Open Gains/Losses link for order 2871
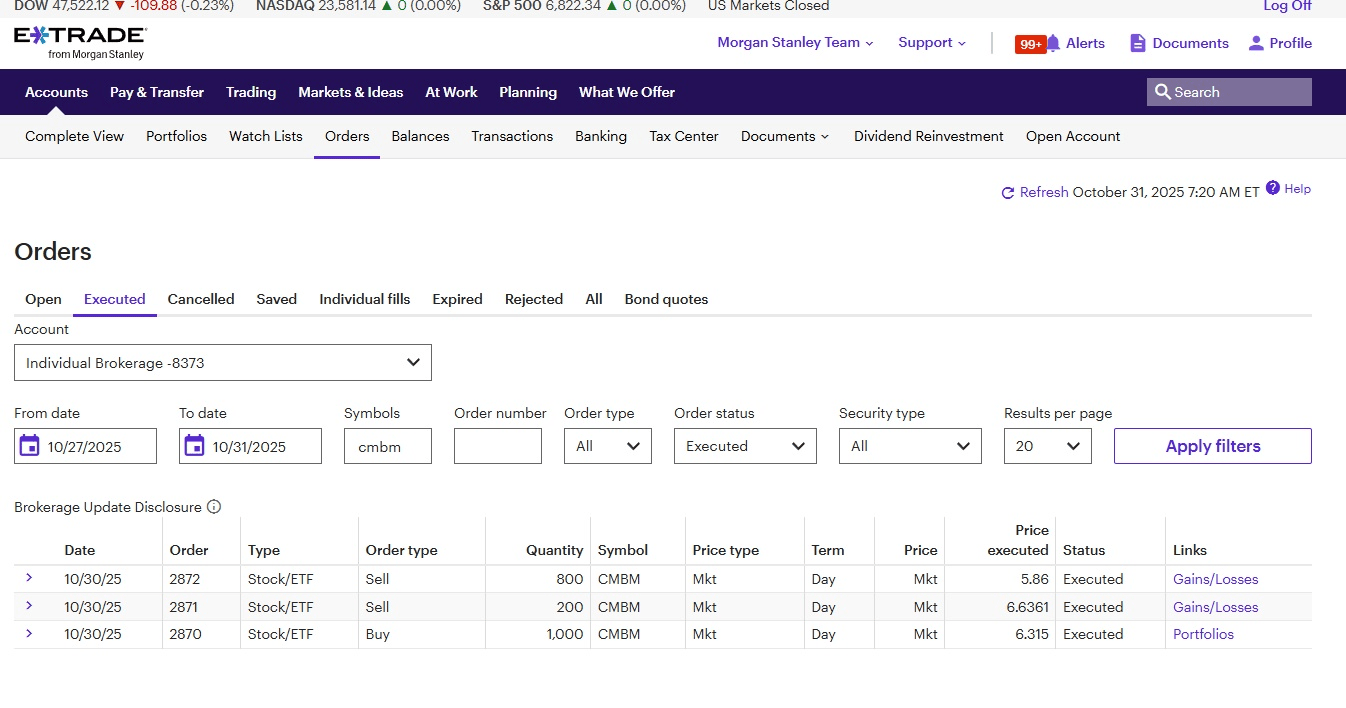Viewport: 1346px width, 708px height. [x=1215, y=607]
